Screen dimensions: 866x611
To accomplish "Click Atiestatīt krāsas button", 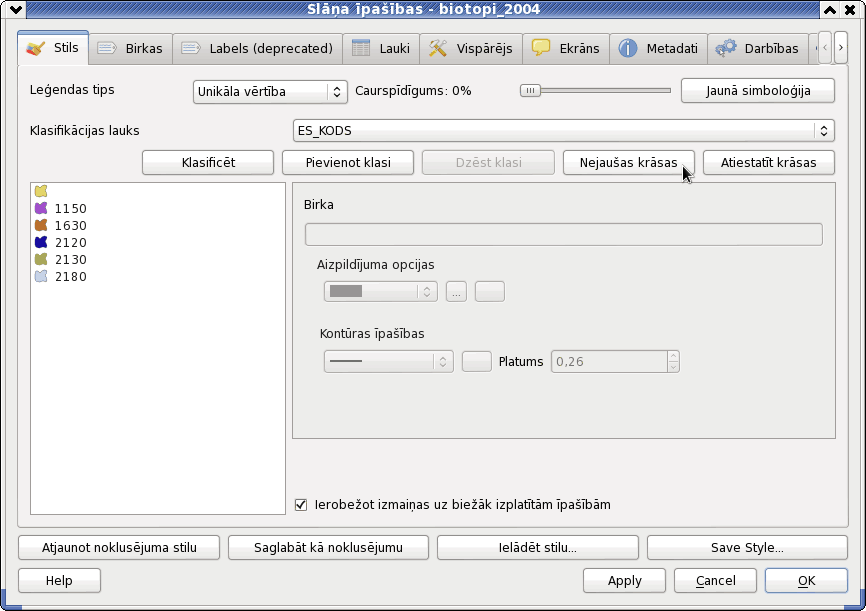I will [768, 162].
